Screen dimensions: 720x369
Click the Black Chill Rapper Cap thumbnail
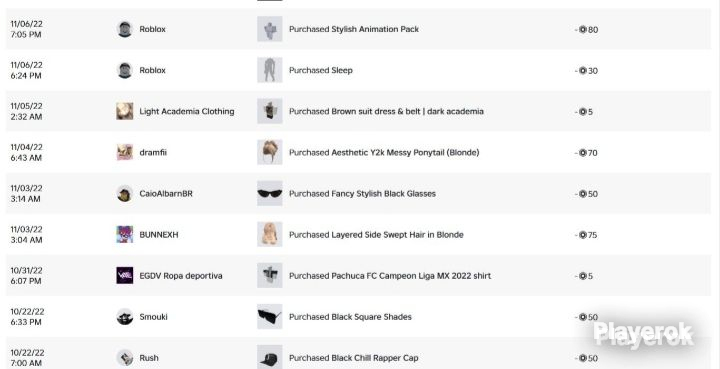270,358
